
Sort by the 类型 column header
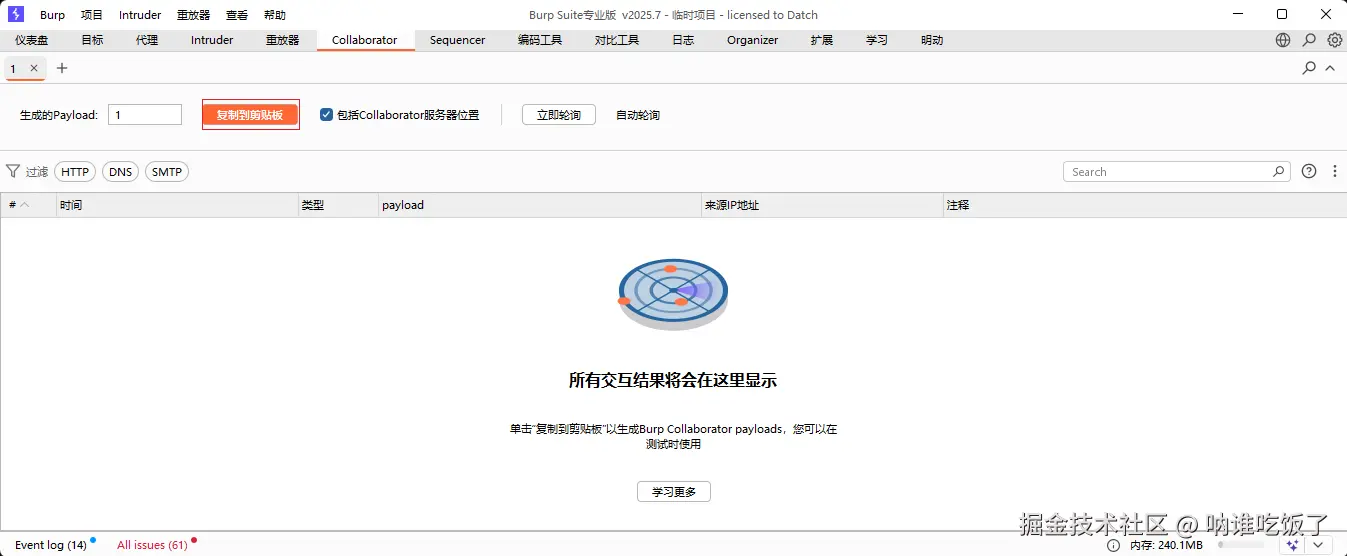coord(339,205)
